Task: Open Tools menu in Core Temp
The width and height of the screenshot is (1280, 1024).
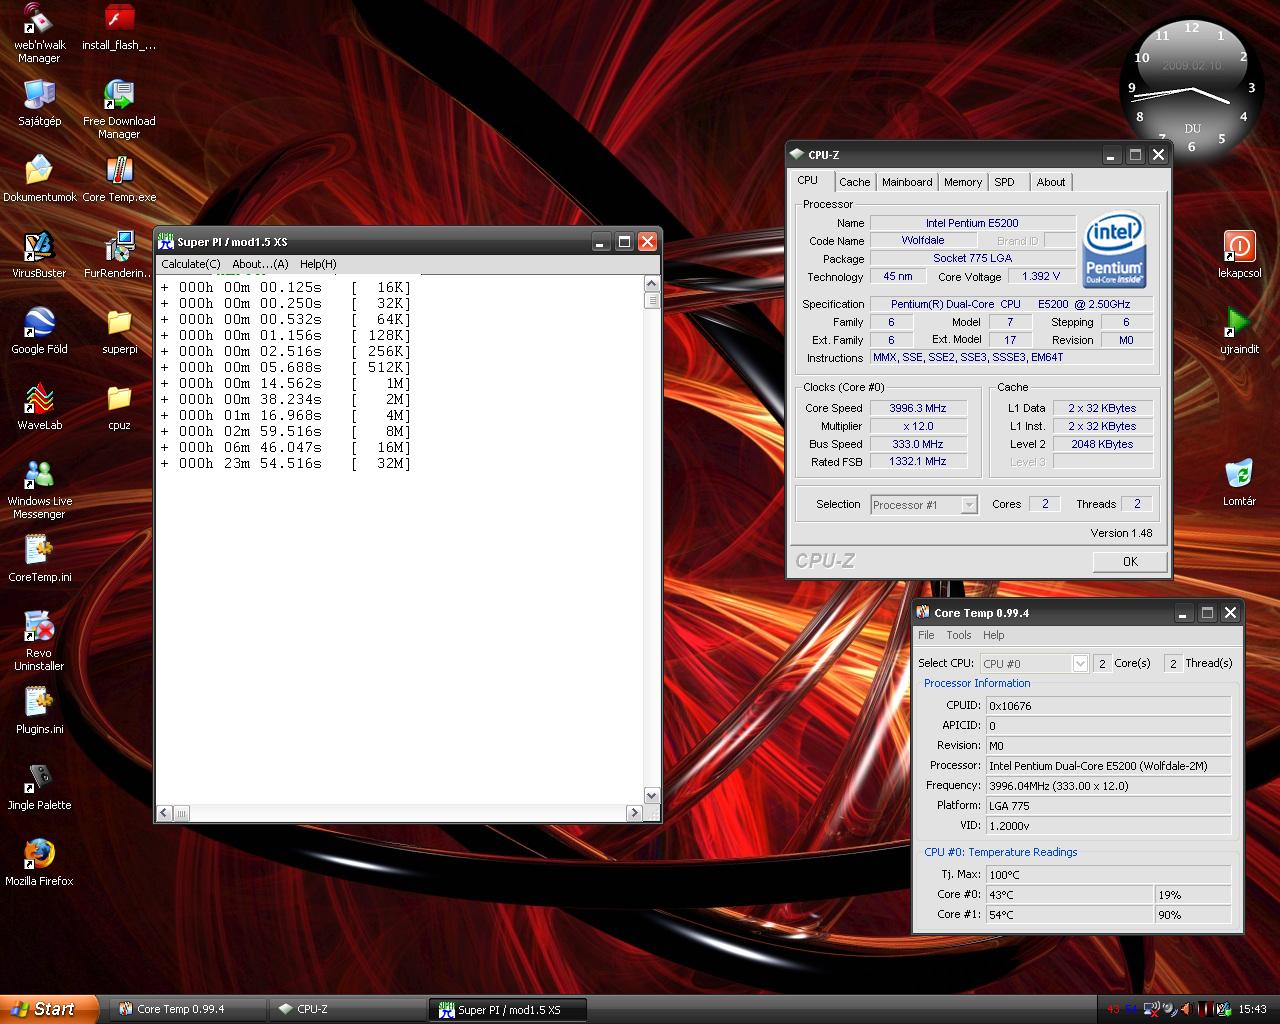Action: click(959, 635)
